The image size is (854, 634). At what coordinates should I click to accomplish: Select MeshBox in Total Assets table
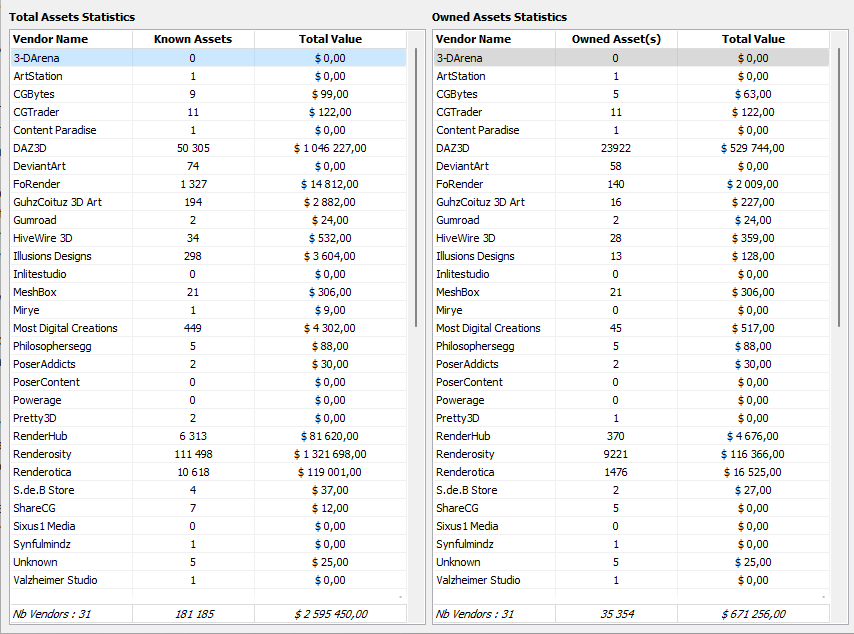[x=209, y=292]
